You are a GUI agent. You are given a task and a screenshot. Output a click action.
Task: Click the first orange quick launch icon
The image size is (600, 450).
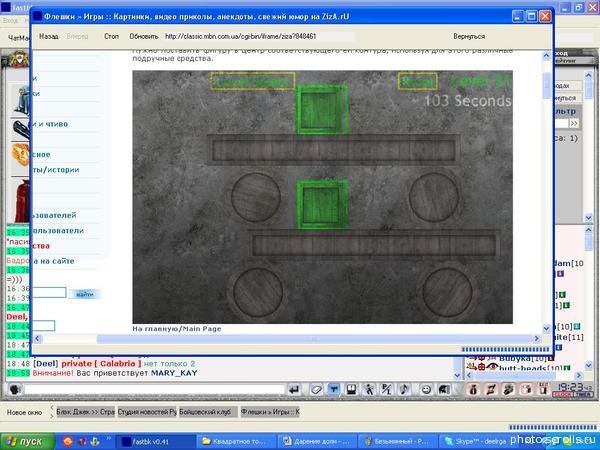68,441
